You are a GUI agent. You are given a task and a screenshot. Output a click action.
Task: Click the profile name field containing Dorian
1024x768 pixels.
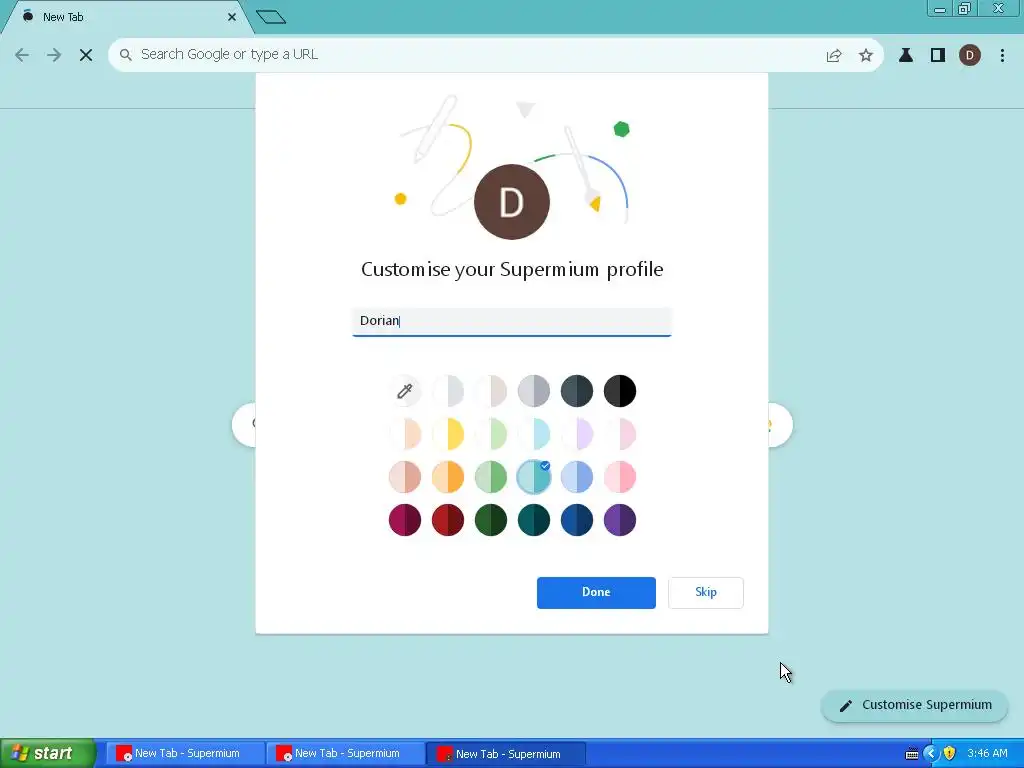pos(511,321)
